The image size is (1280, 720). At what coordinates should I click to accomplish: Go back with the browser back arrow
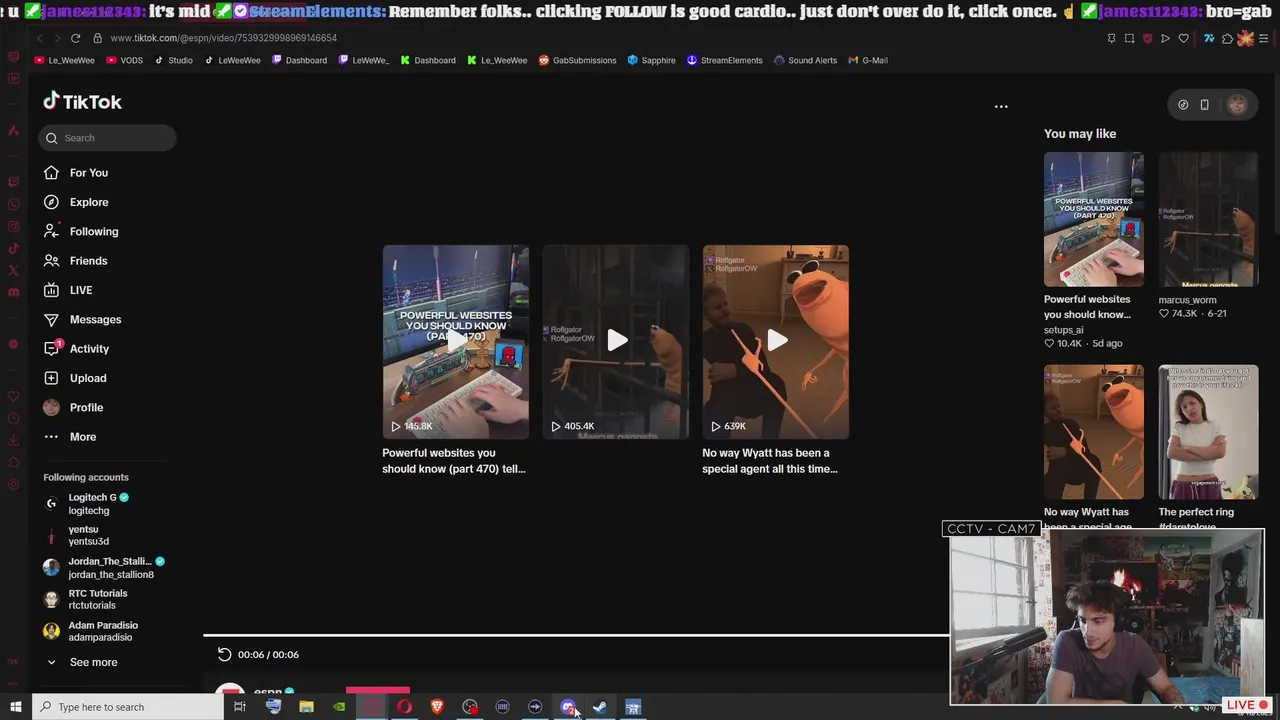coord(40,38)
